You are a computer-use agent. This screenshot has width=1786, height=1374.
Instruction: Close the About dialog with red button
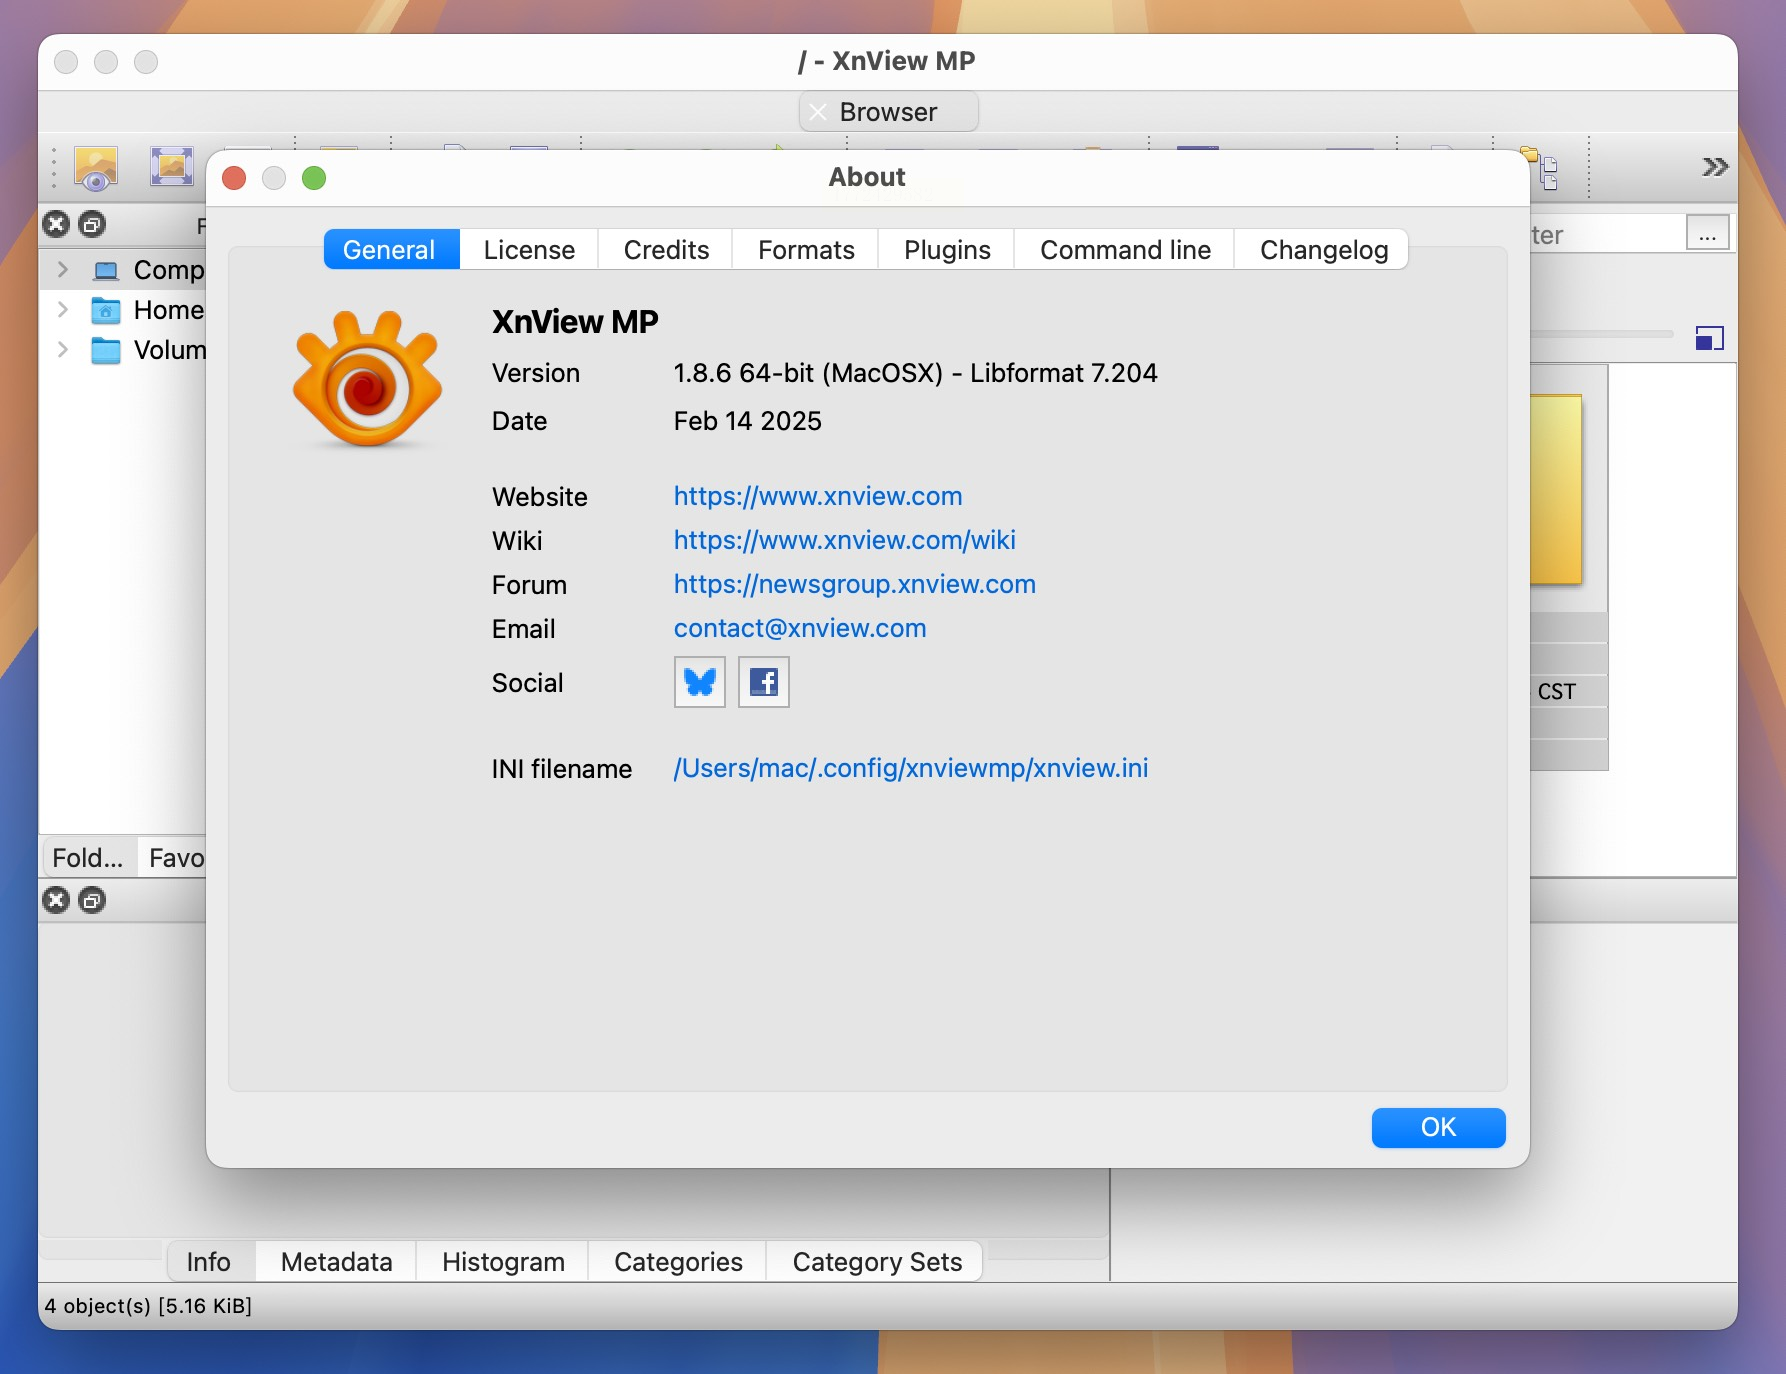tap(234, 178)
